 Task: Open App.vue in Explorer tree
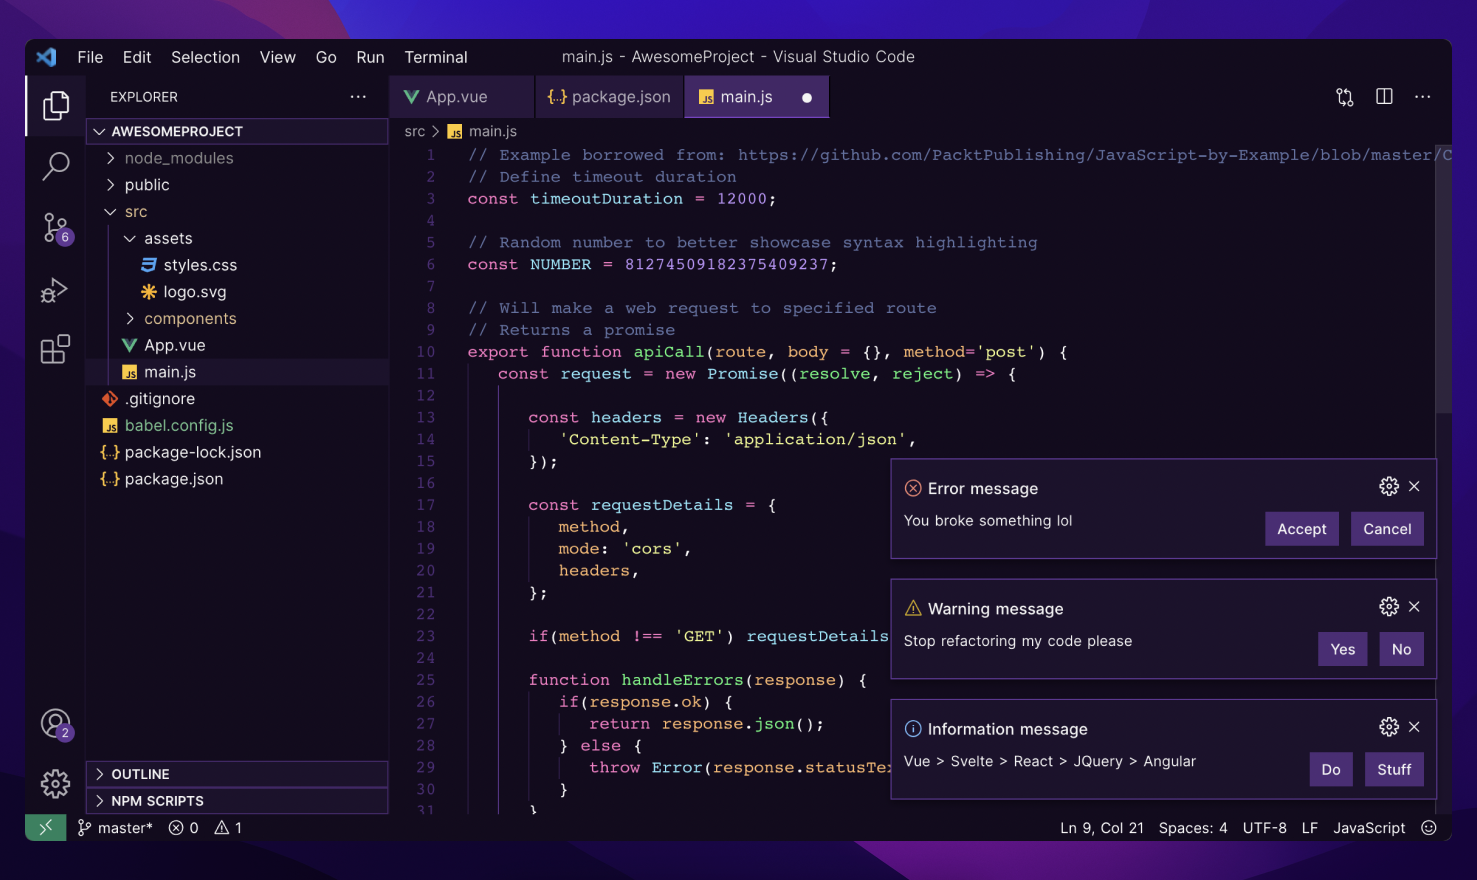click(x=237, y=345)
